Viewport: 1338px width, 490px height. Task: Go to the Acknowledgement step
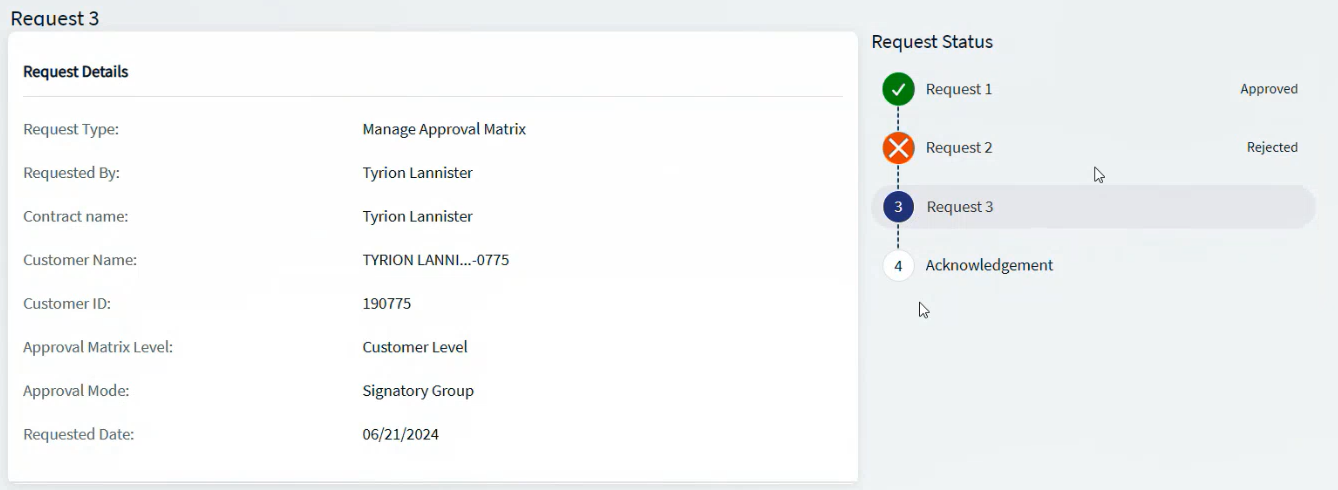(x=989, y=266)
